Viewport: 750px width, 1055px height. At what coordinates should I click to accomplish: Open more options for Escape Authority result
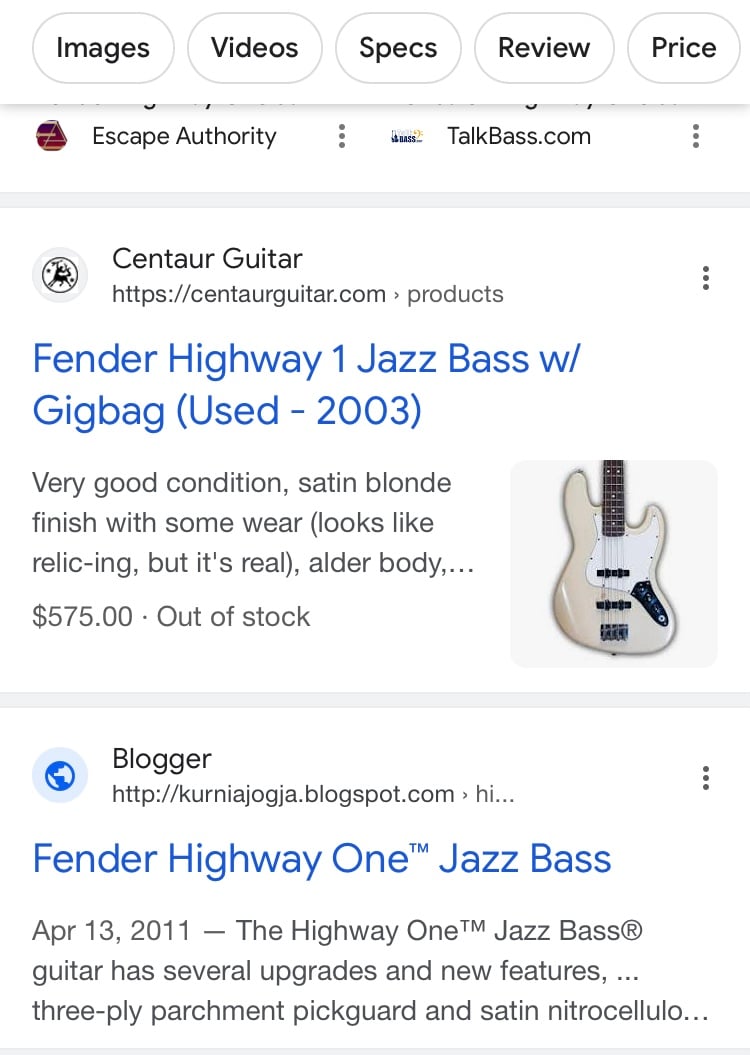[x=342, y=136]
